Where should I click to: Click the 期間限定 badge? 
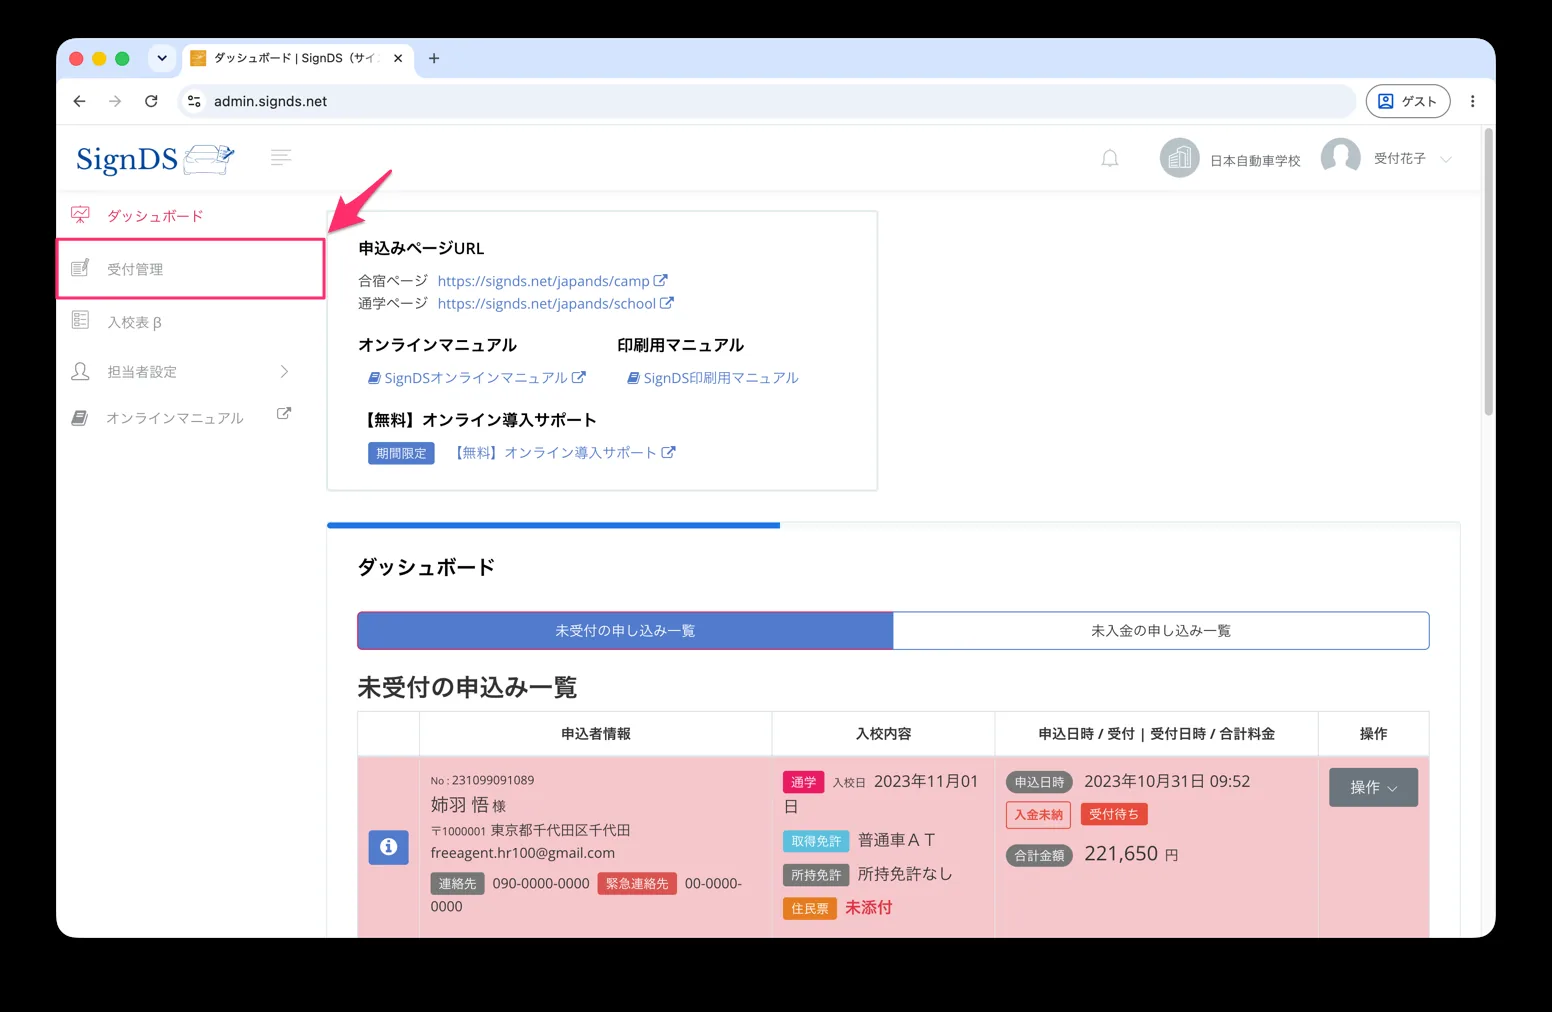[401, 453]
